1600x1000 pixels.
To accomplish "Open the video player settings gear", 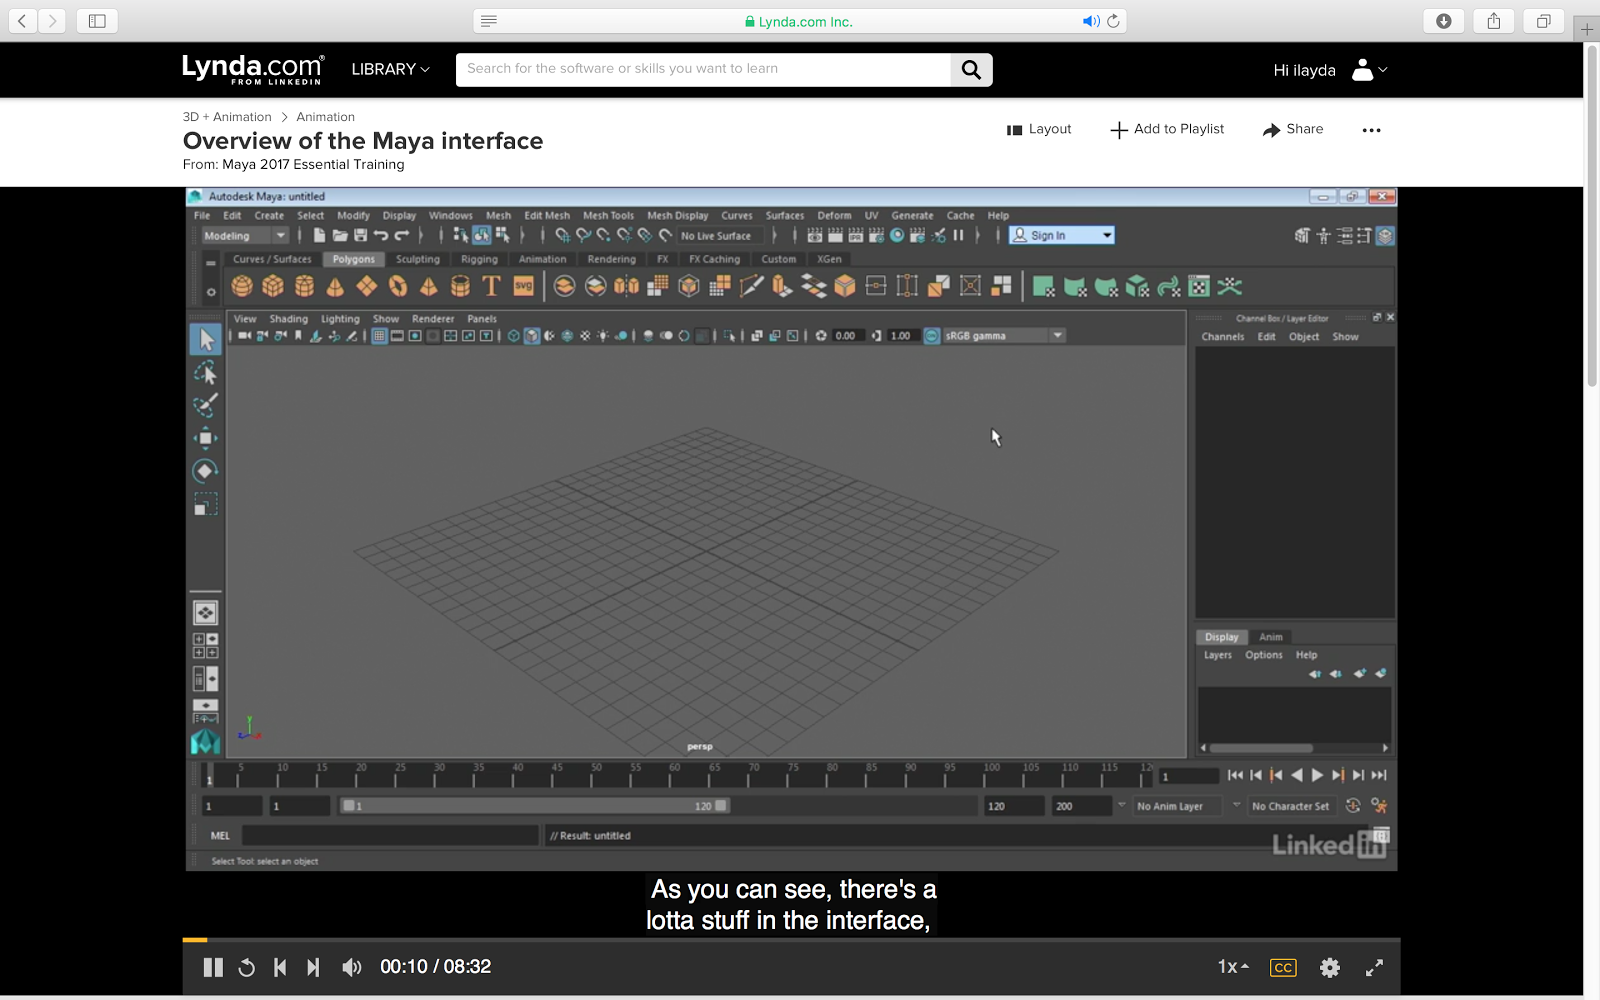I will point(1330,967).
